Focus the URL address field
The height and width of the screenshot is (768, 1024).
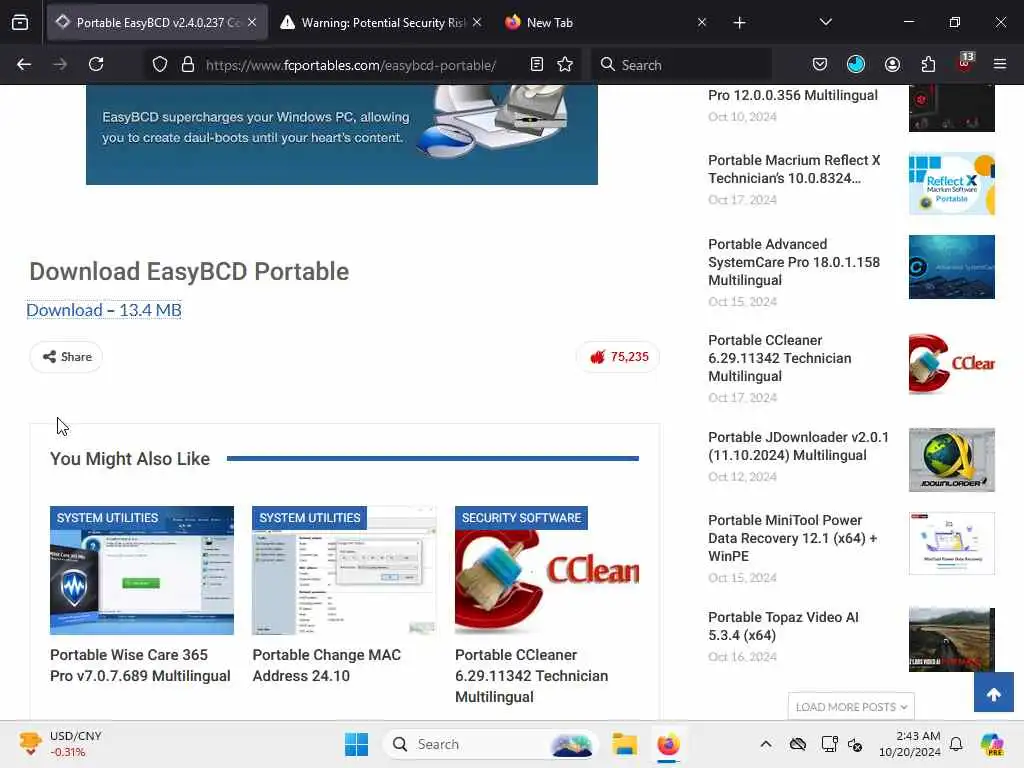351,65
